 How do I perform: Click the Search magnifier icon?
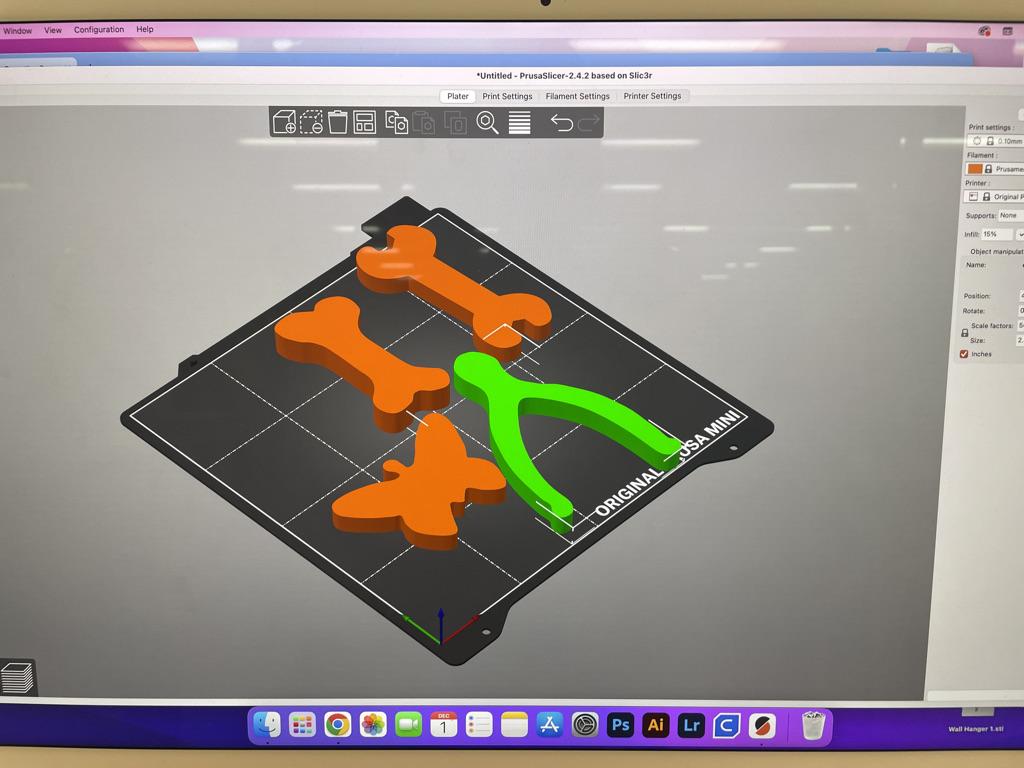(487, 122)
